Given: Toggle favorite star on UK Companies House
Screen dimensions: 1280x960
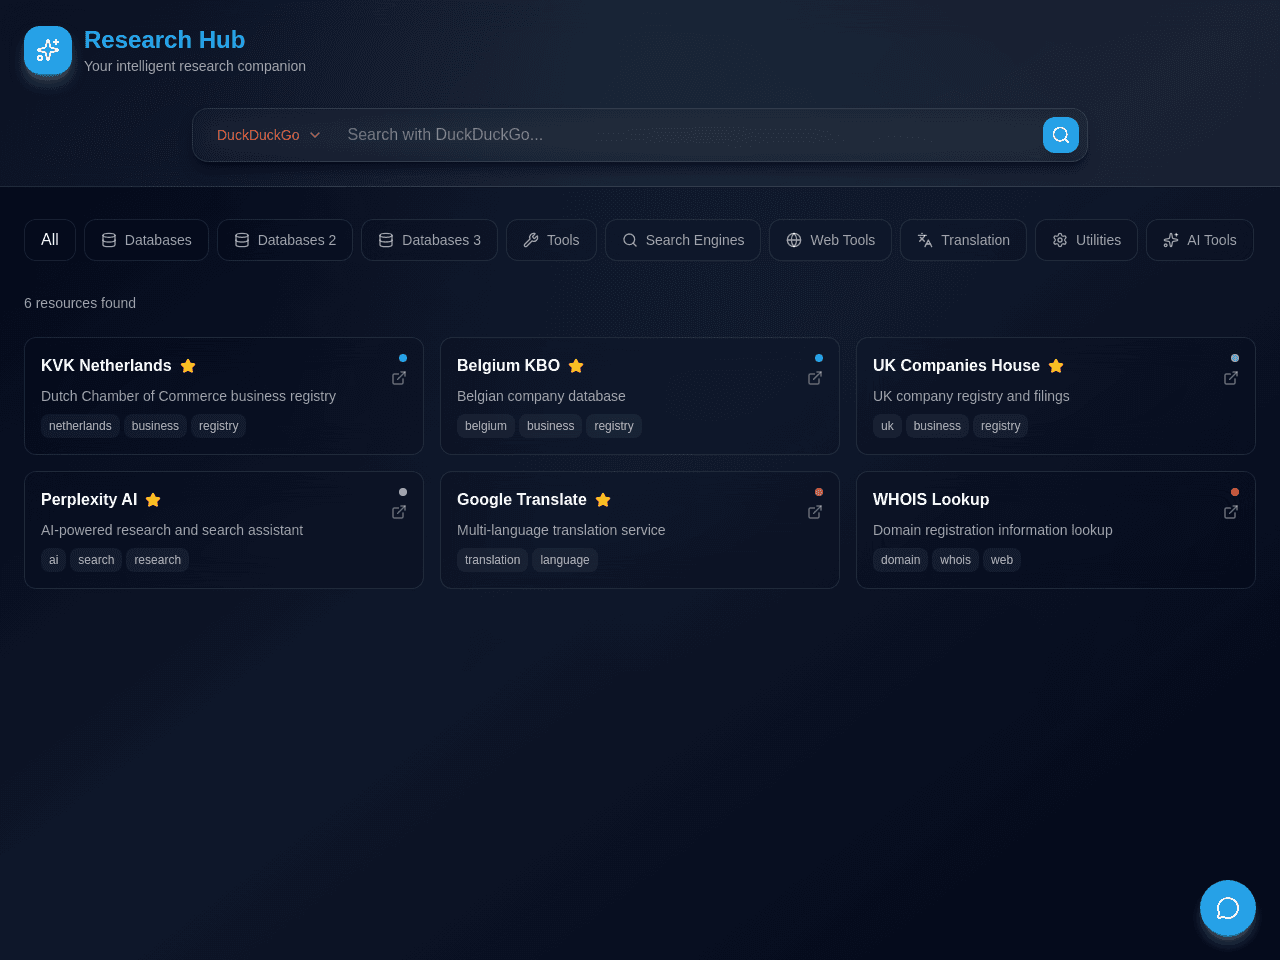Looking at the screenshot, I should (1056, 366).
